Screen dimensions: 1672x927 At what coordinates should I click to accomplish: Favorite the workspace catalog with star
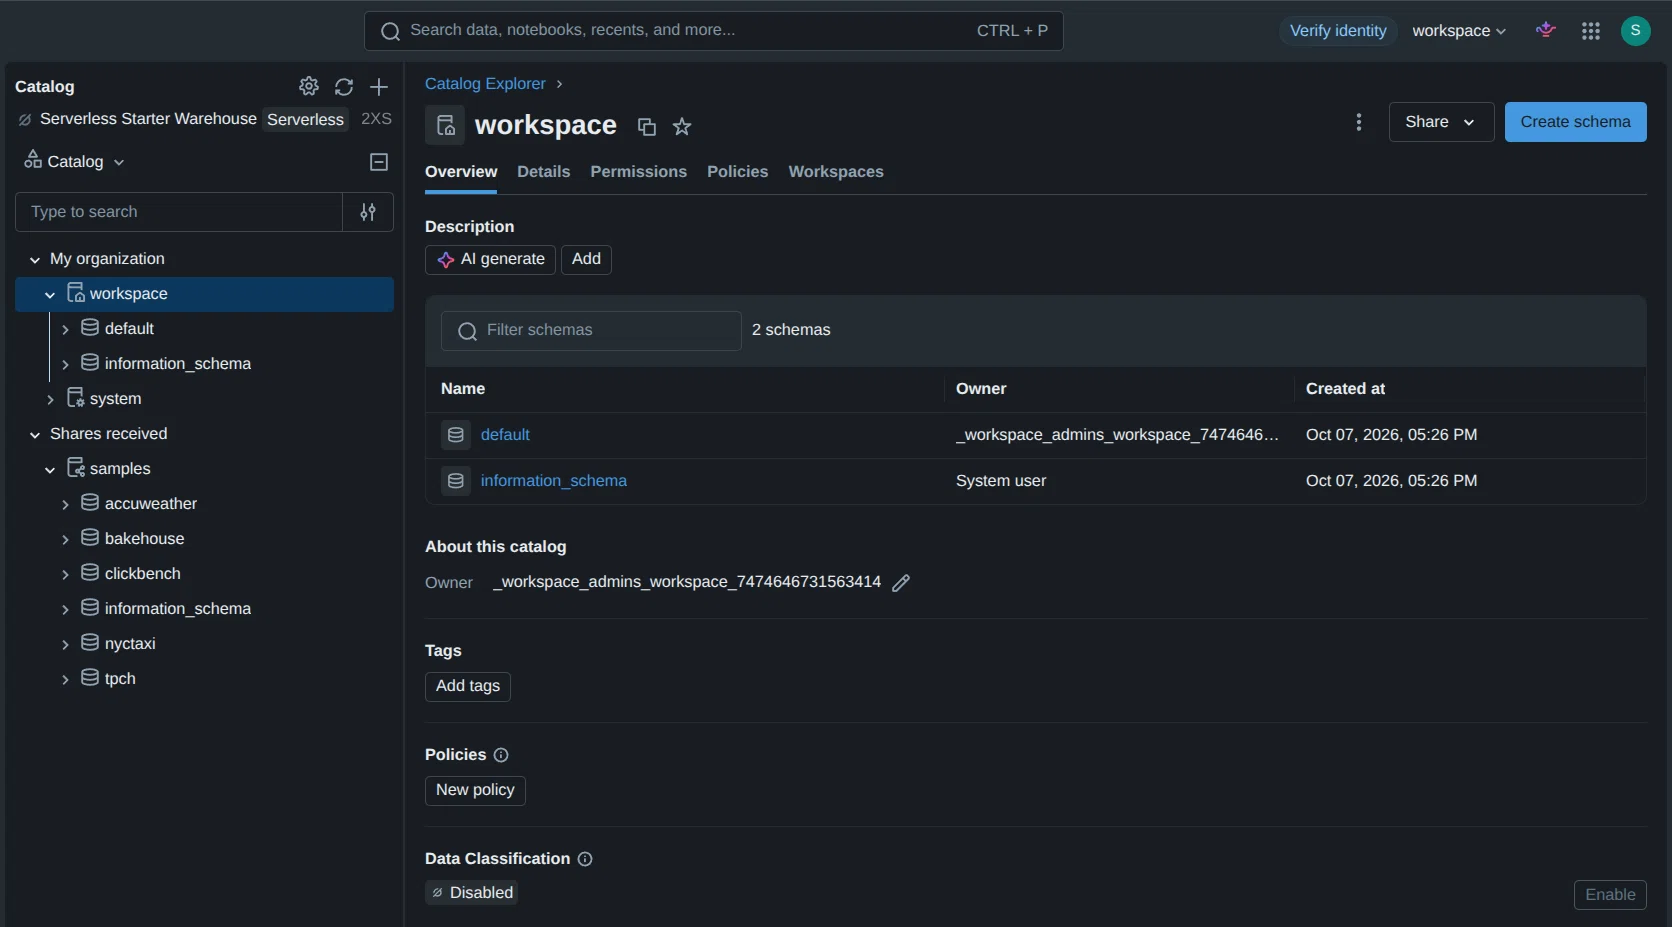pyautogui.click(x=682, y=126)
